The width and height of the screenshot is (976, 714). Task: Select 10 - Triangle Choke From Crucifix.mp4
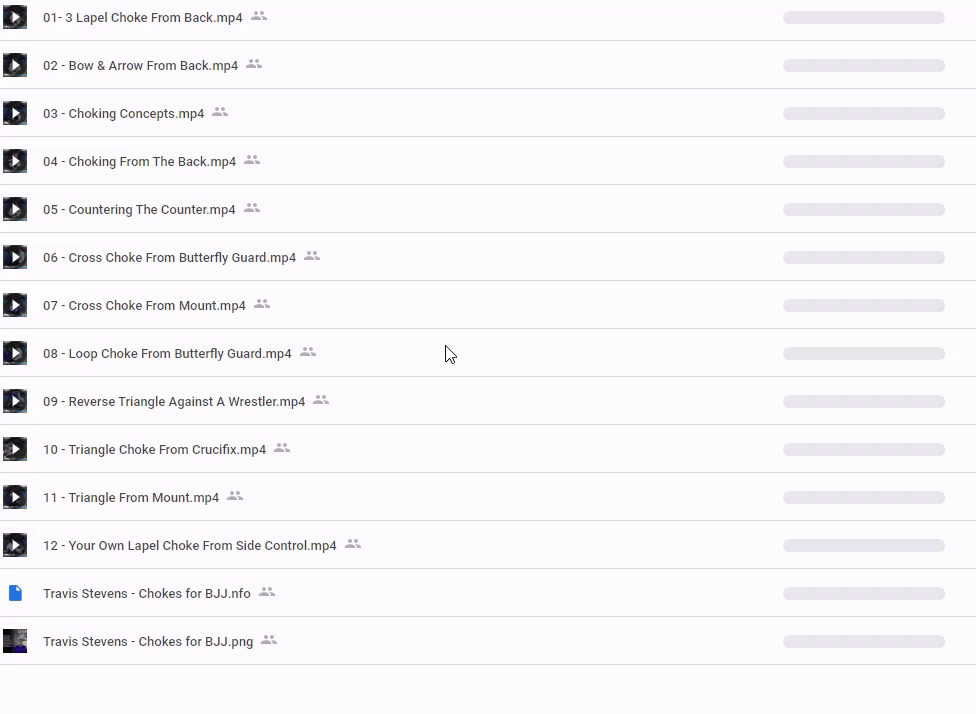[154, 449]
